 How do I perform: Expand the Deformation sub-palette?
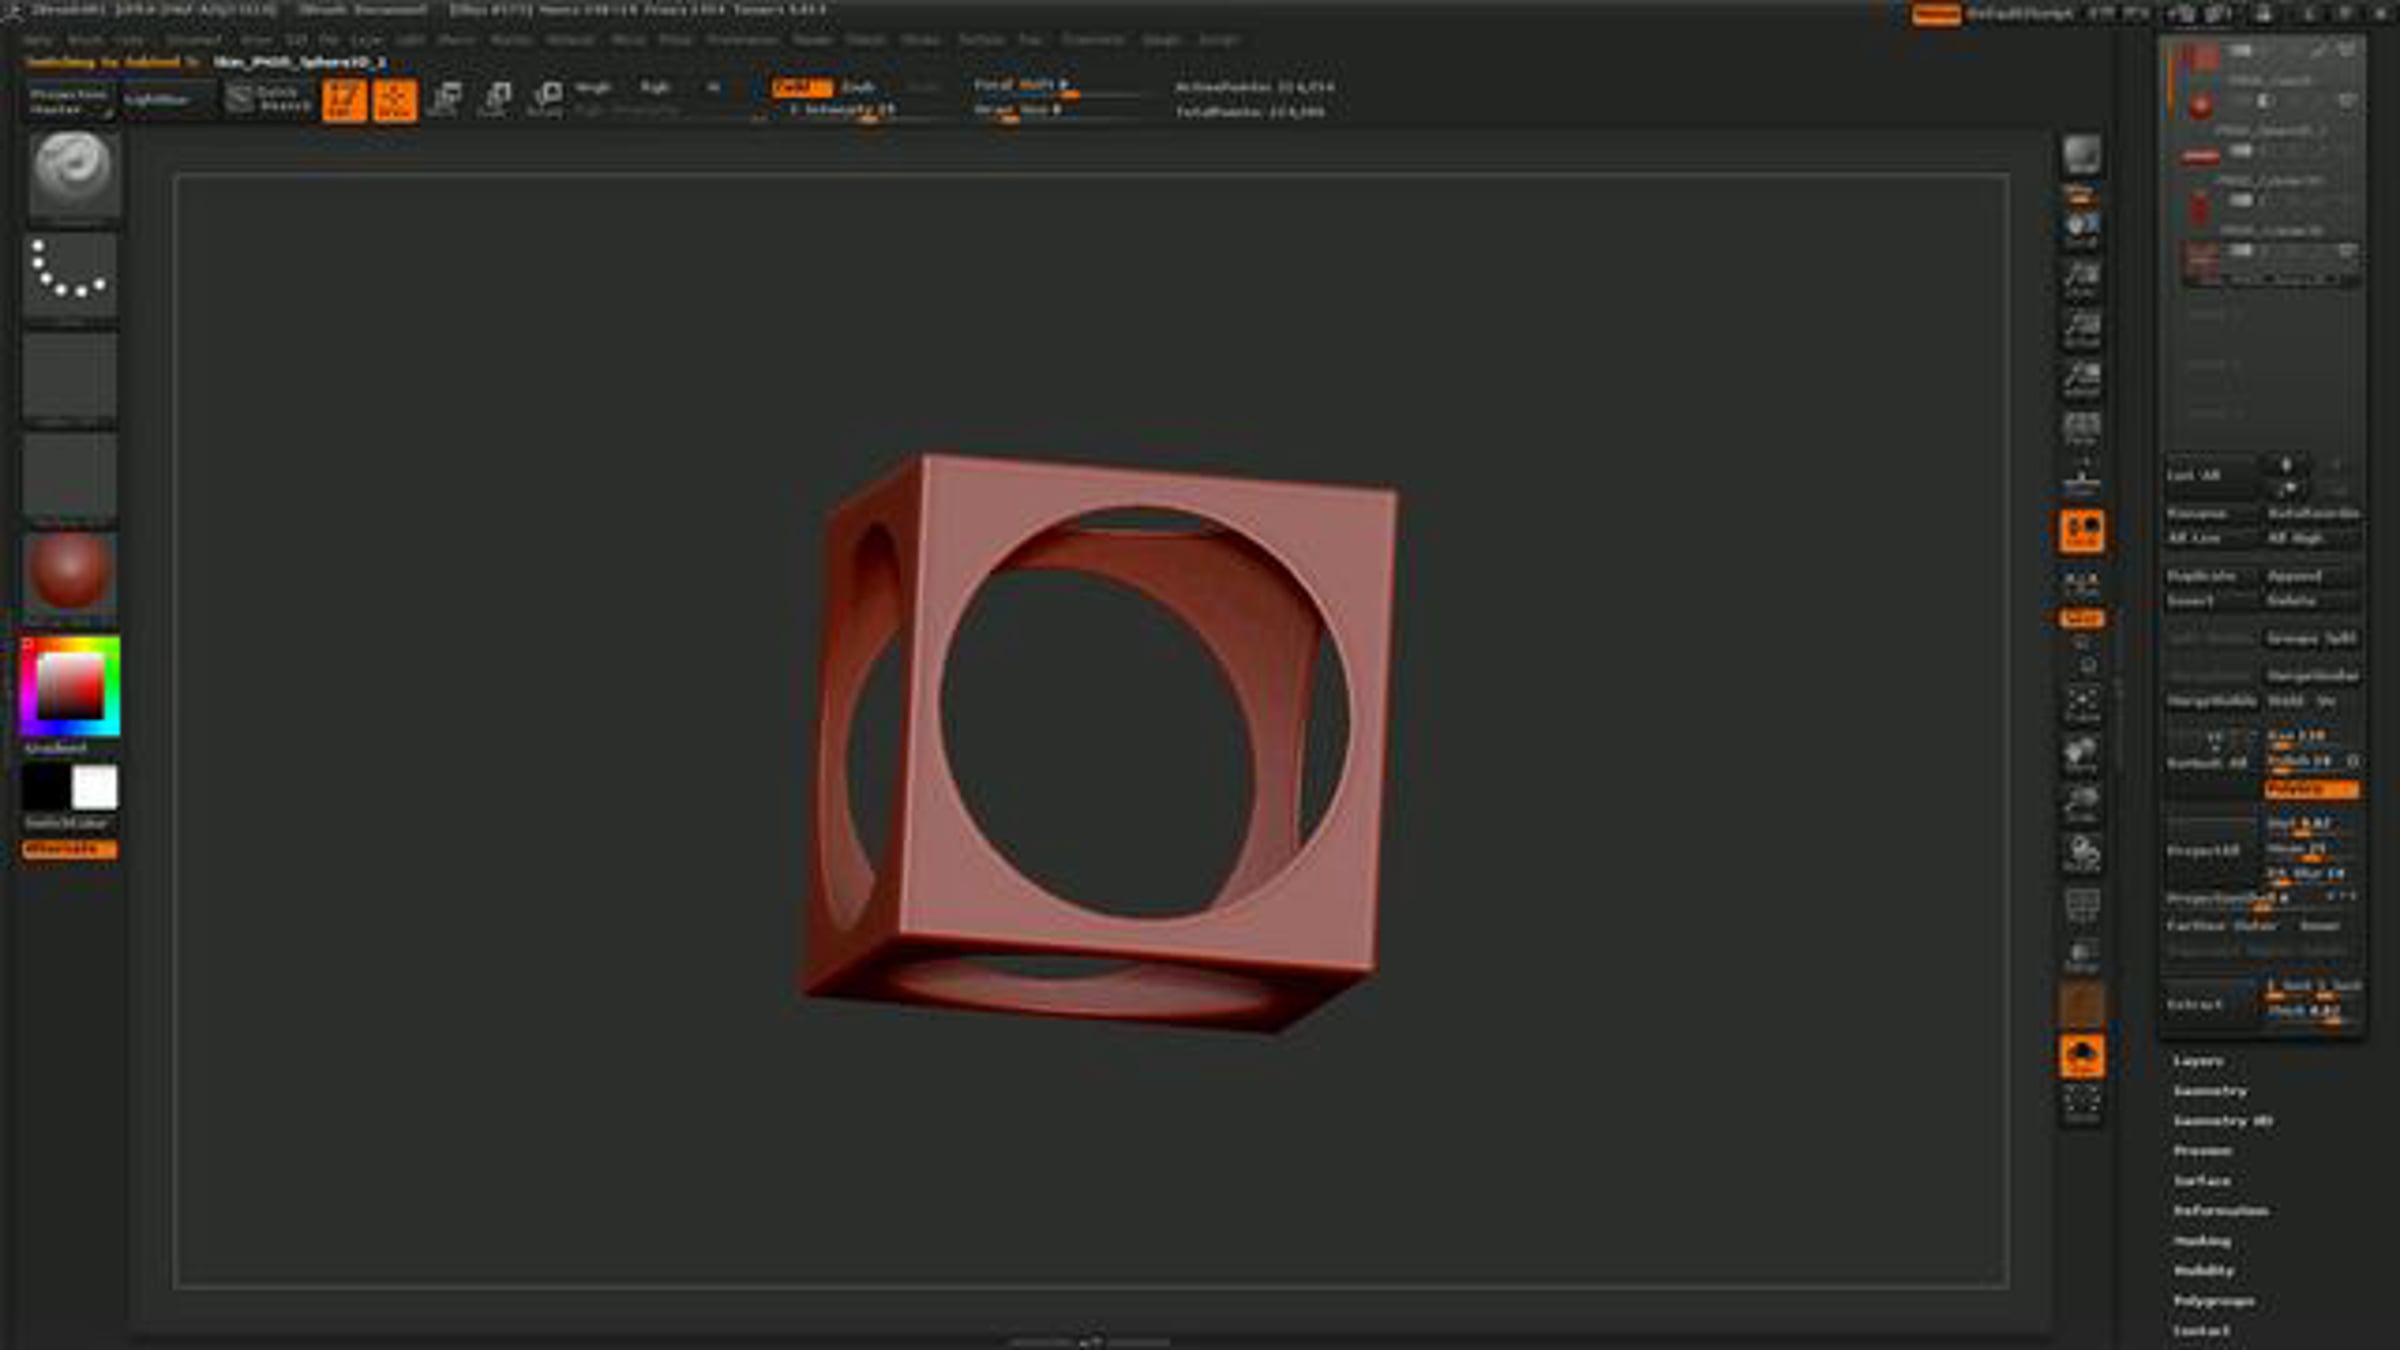(2220, 1210)
